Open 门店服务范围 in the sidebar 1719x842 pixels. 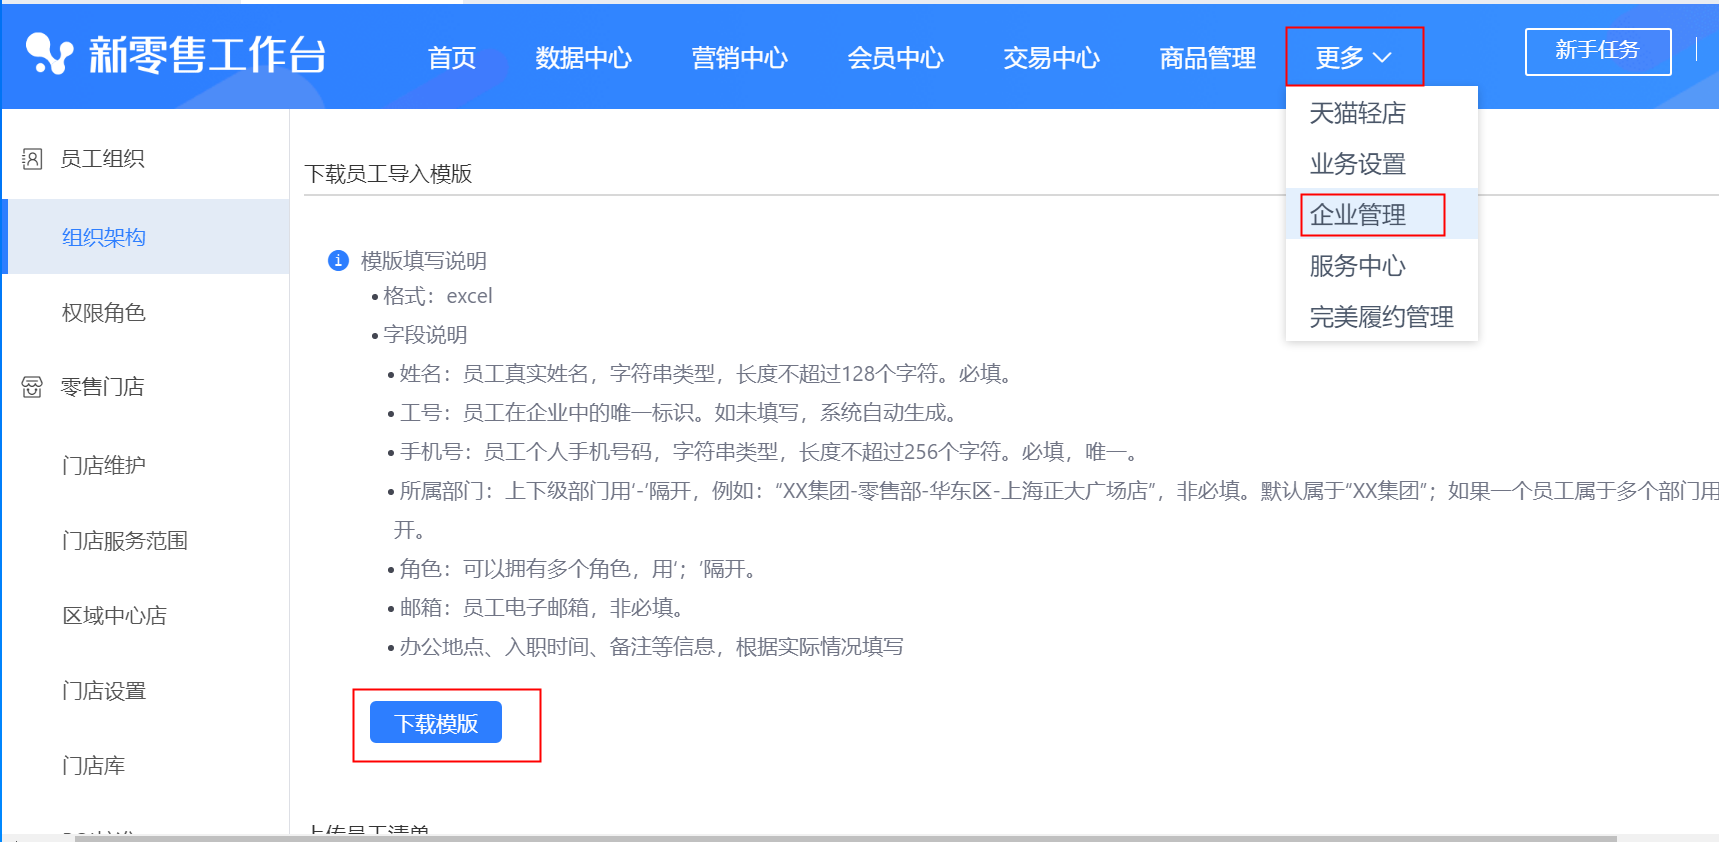click(x=125, y=541)
